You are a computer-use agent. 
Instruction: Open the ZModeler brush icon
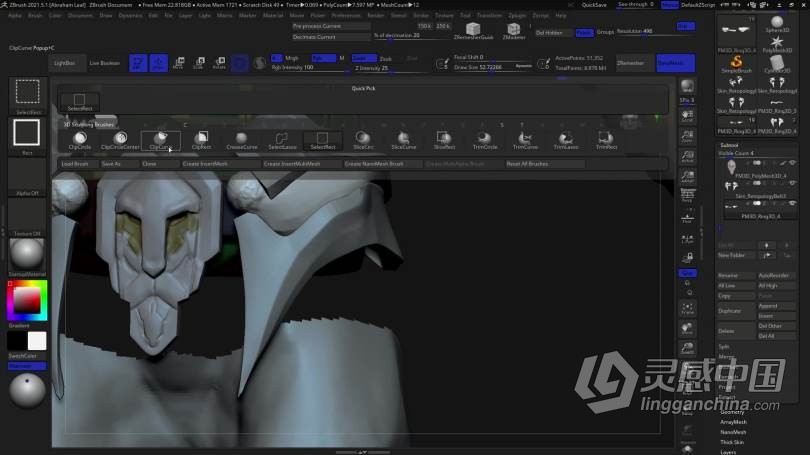pos(513,31)
